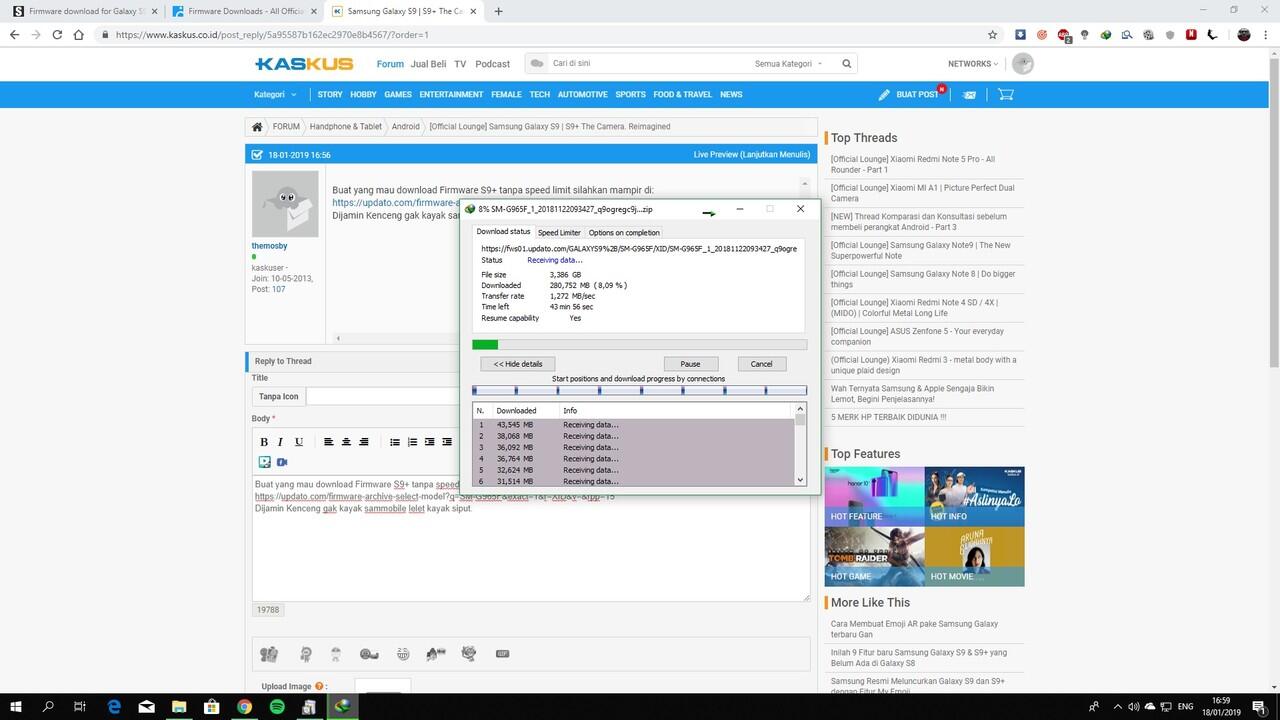This screenshot has width=1280, height=720.
Task: Open the Podcast section
Action: pos(492,64)
